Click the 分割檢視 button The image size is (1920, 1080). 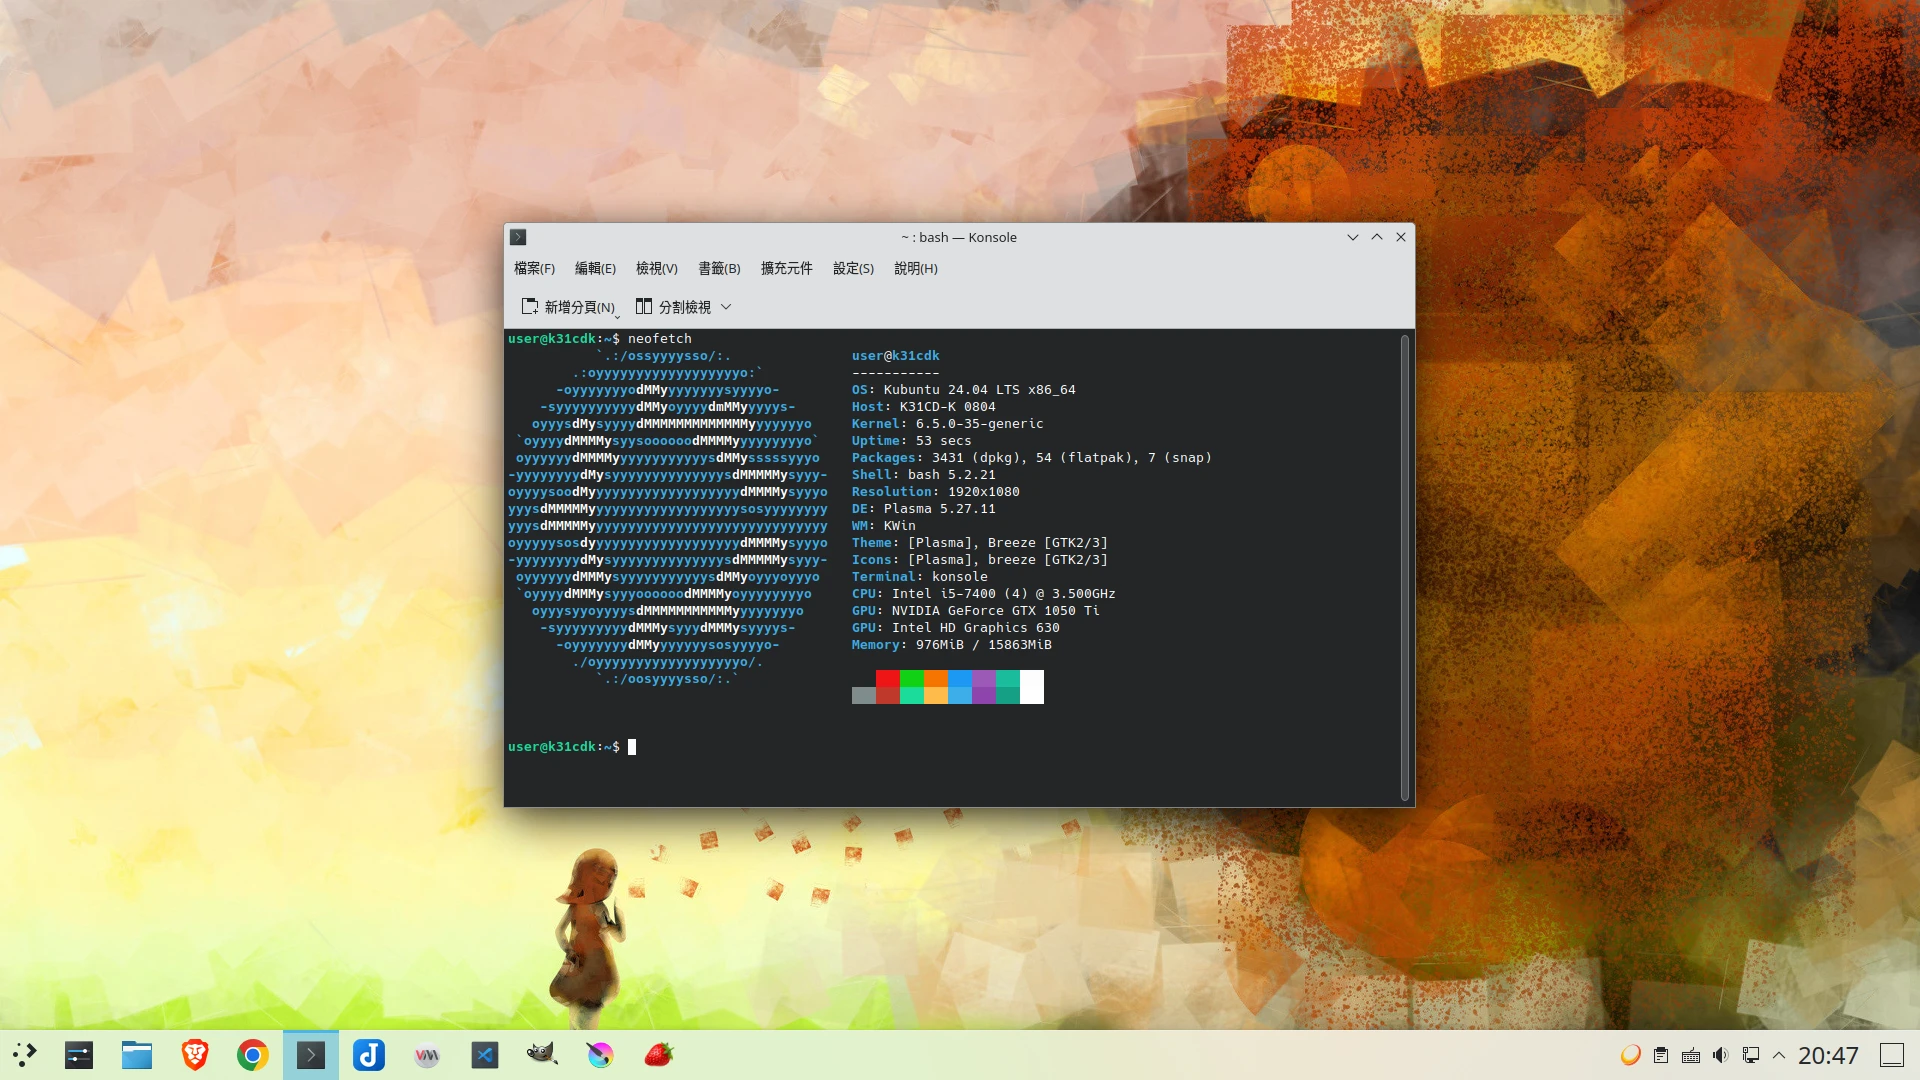[674, 307]
